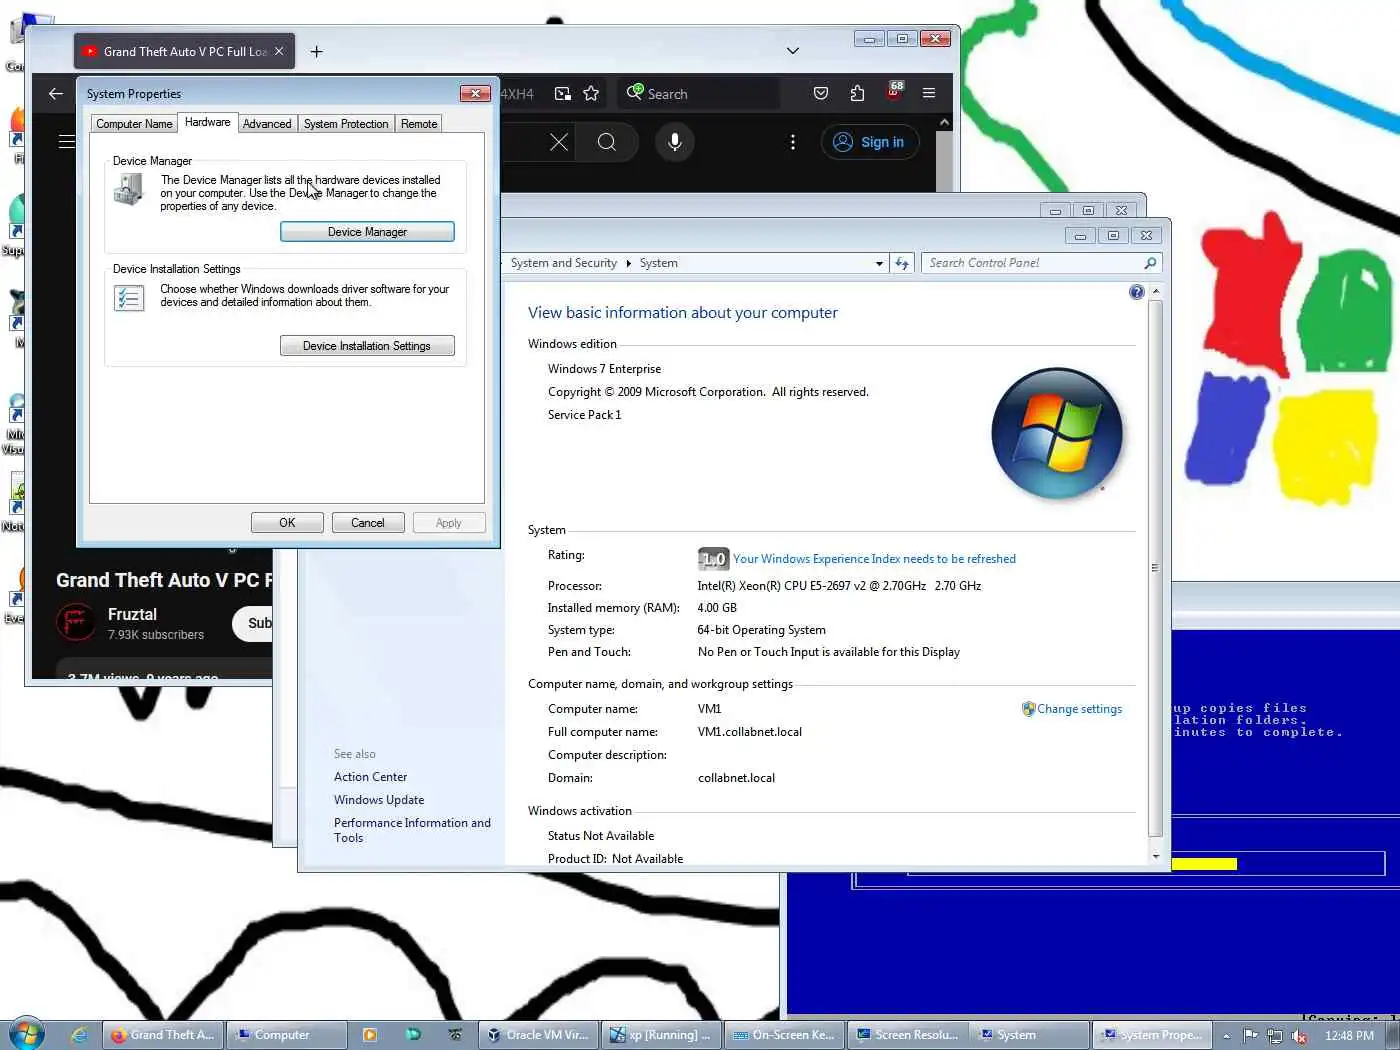This screenshot has width=1400, height=1050.
Task: Sign in to YouTube
Action: [869, 142]
